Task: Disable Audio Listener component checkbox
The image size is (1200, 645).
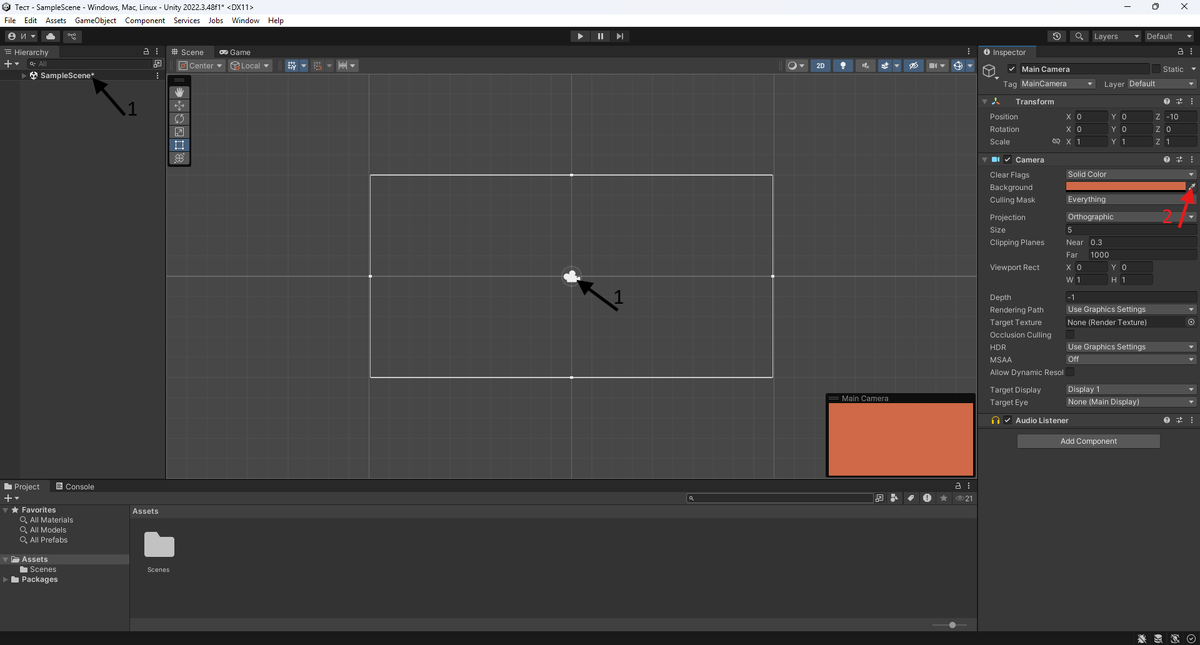Action: coord(1008,420)
